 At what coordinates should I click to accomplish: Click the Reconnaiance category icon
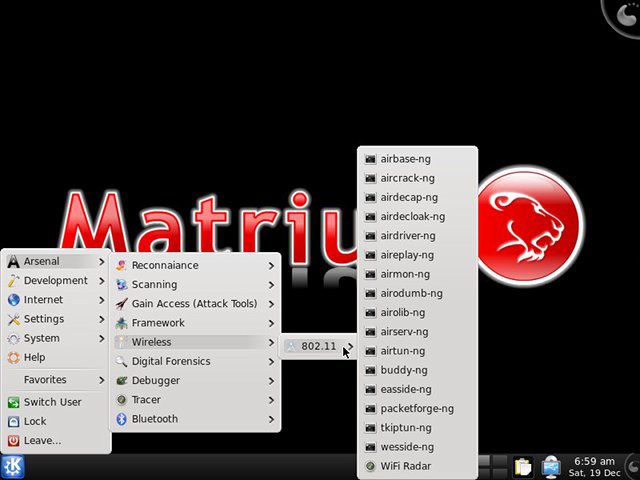(121, 265)
